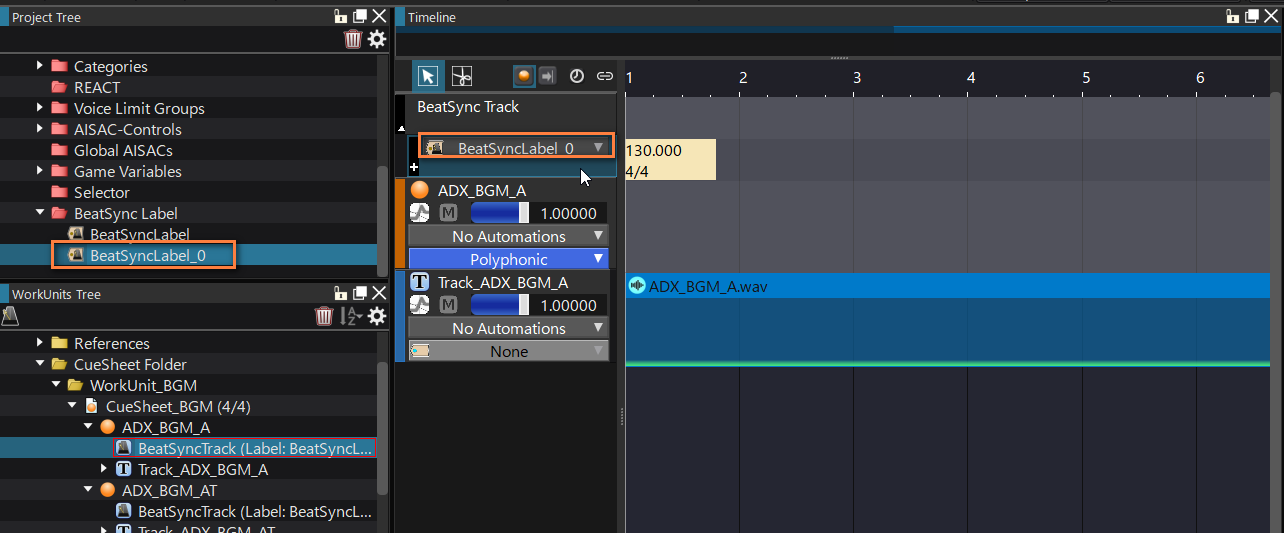Toggle the orange cue button in Timeline toolbar
This screenshot has height=533, width=1284.
(x=524, y=76)
